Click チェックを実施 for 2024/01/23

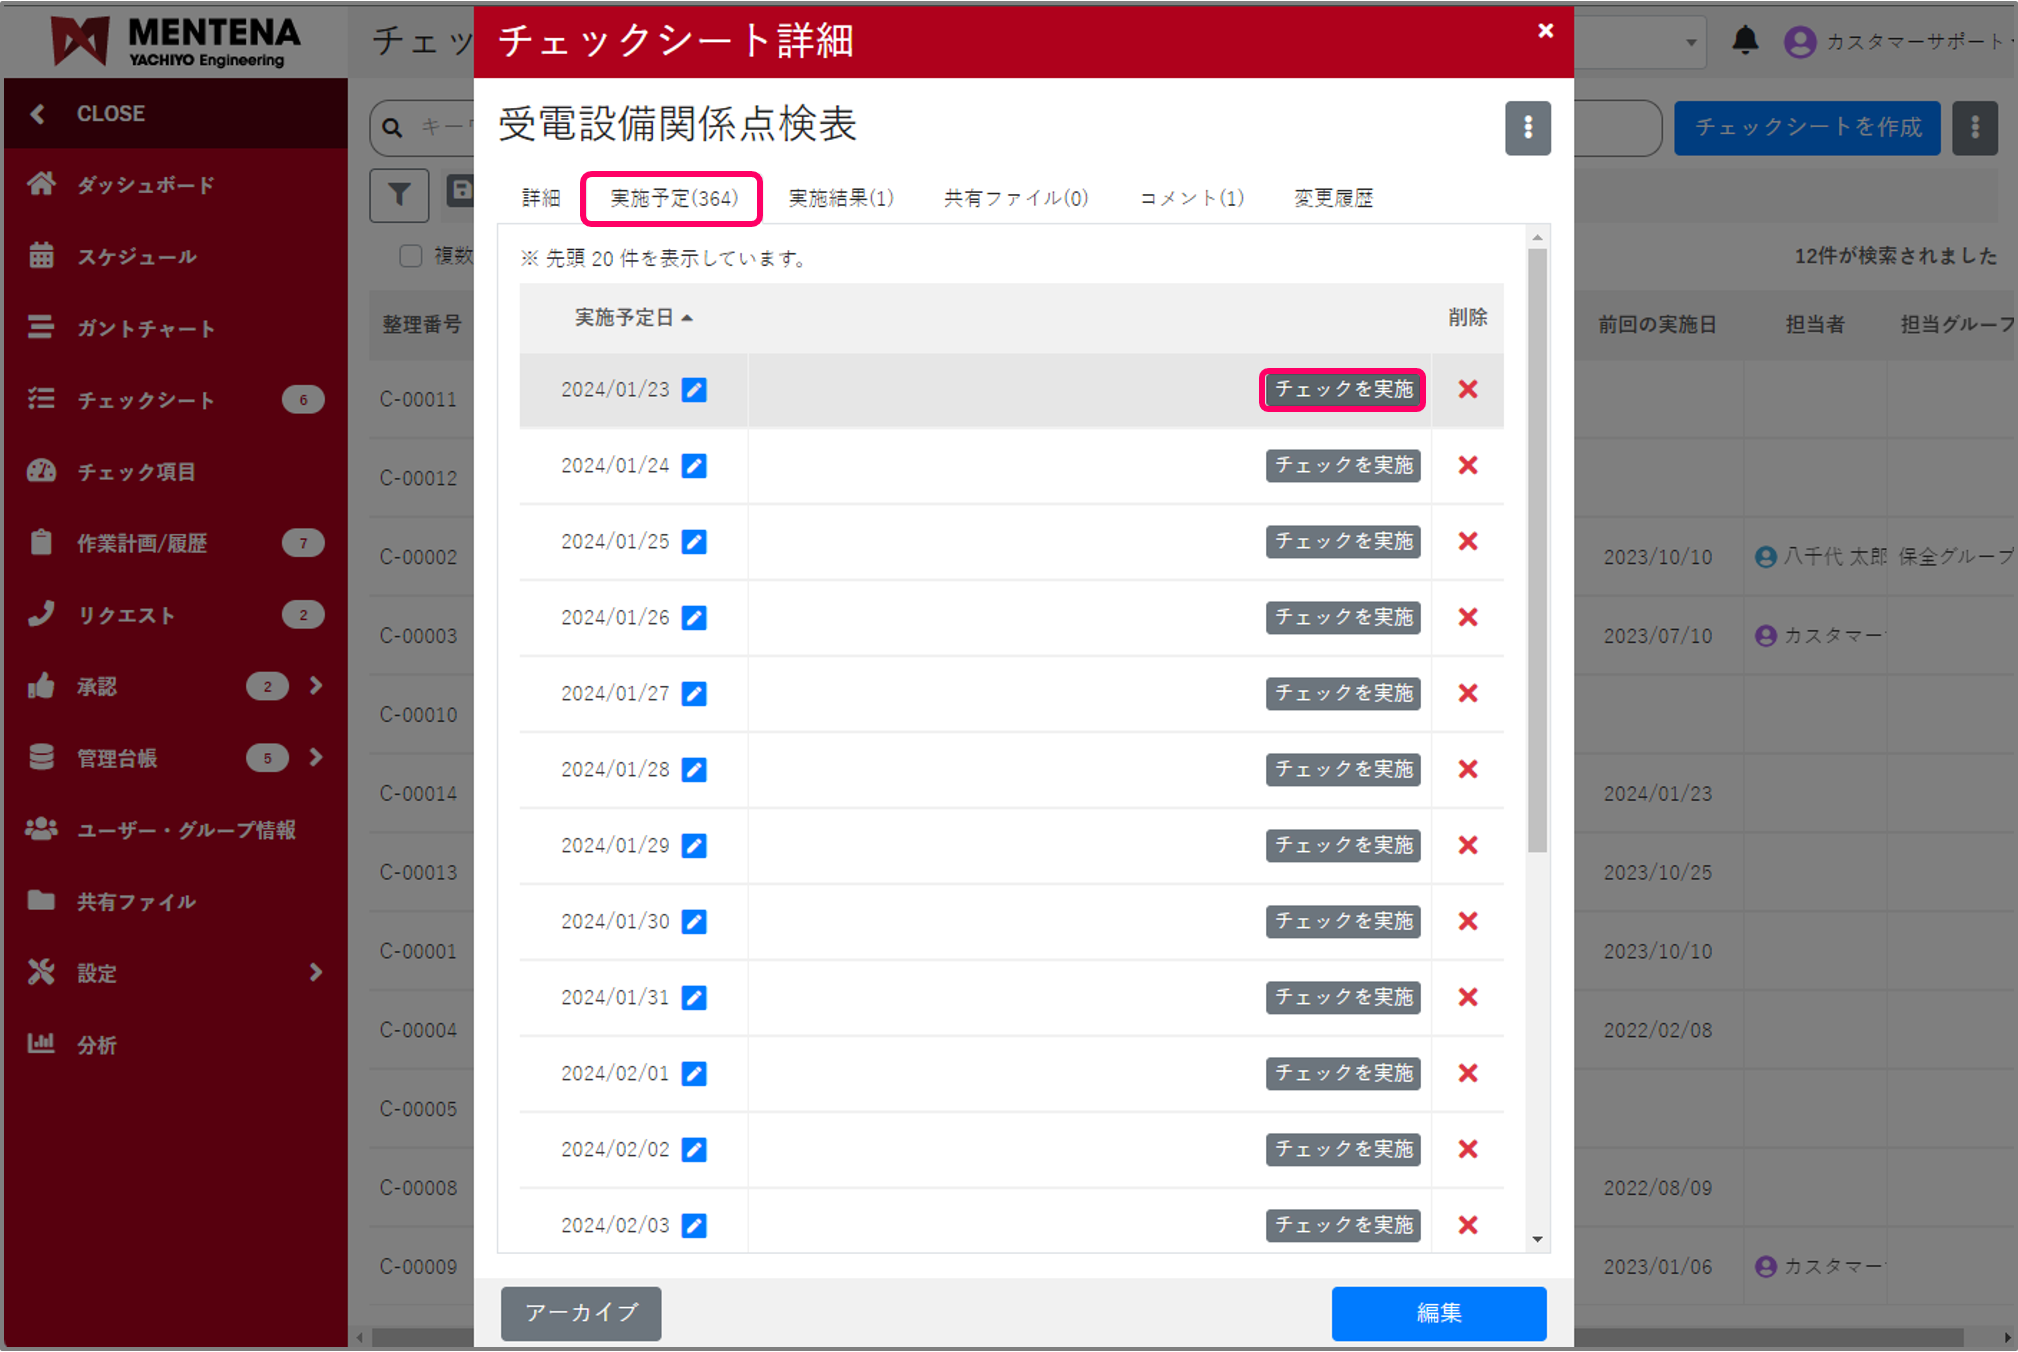point(1342,390)
